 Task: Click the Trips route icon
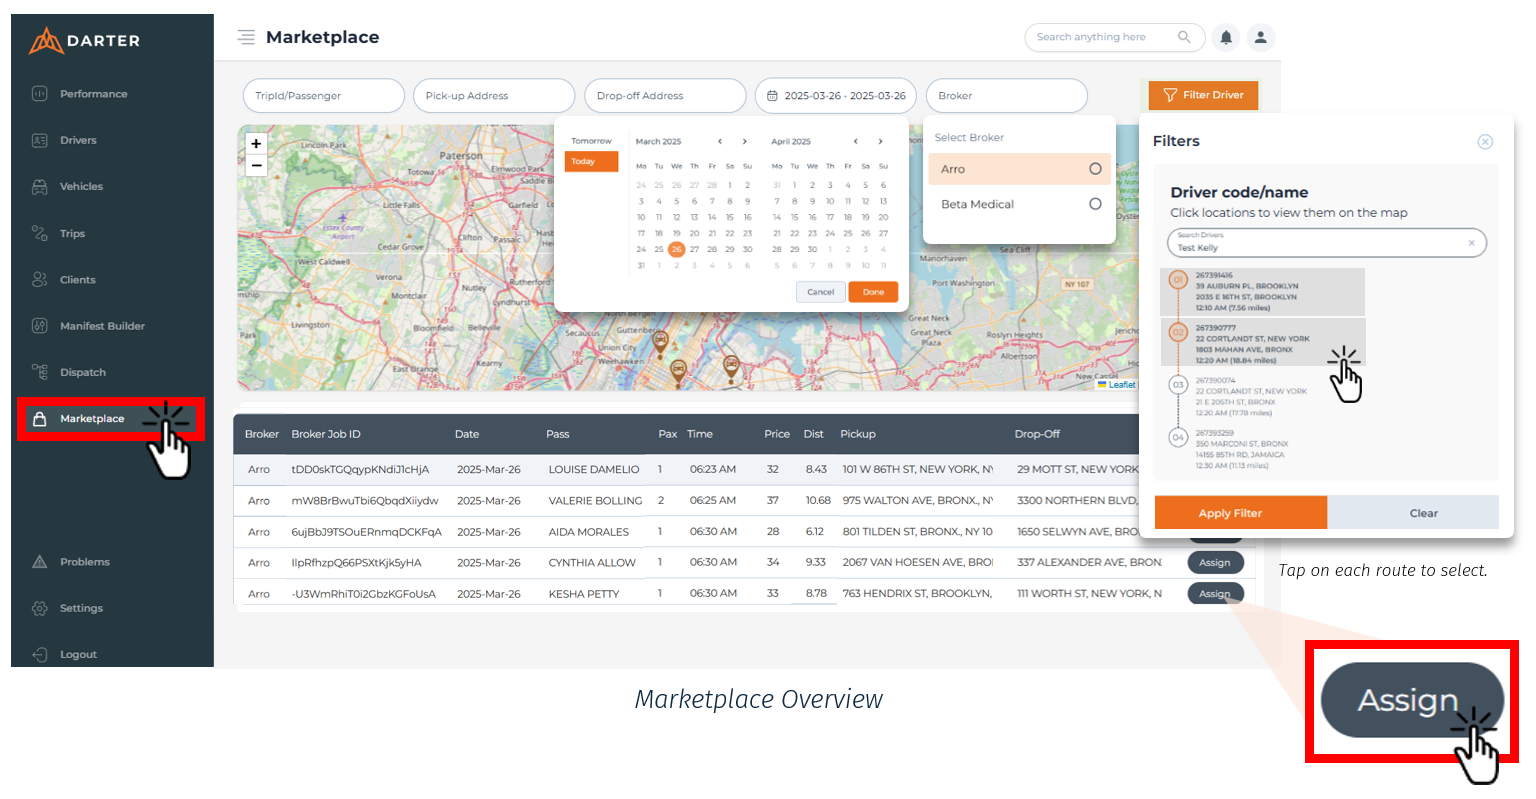pos(40,233)
